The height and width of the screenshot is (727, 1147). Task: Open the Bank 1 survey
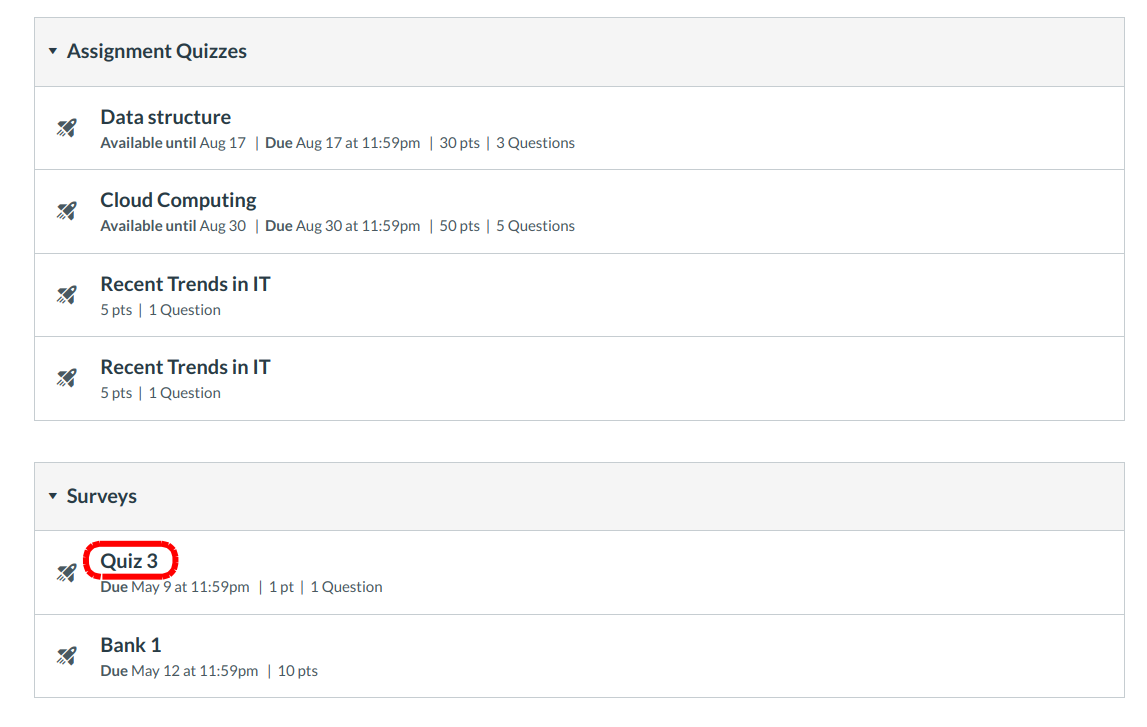coord(130,645)
